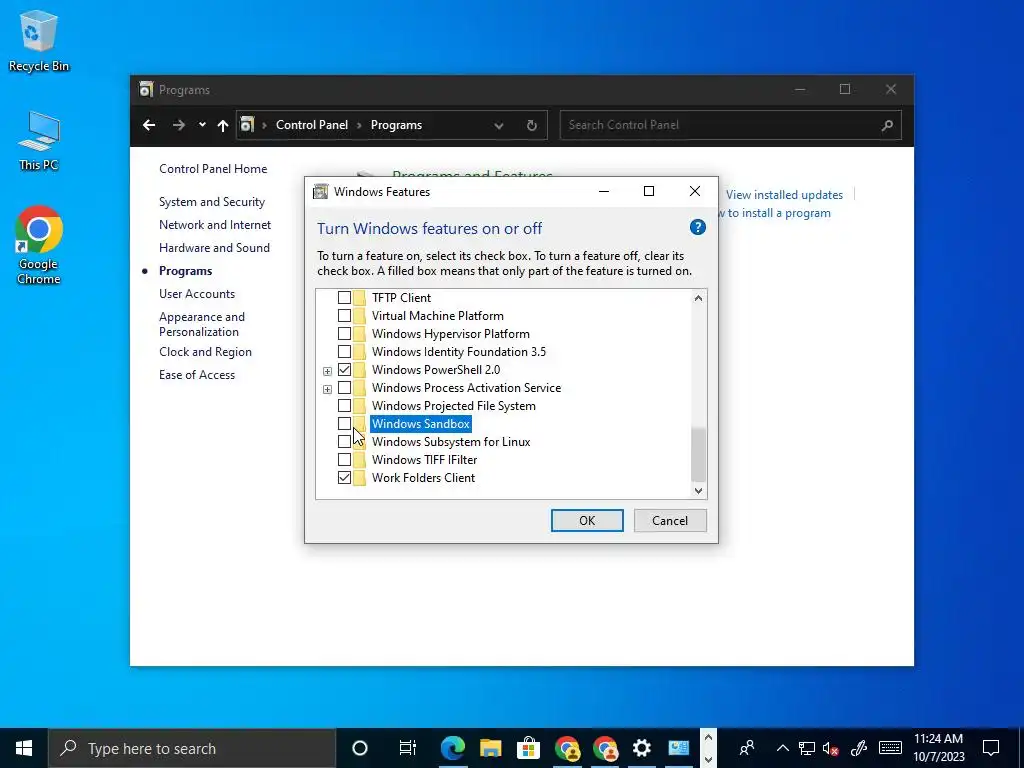Screen dimensions: 1024x768
Task: Open the notification center icon
Action: (x=991, y=748)
